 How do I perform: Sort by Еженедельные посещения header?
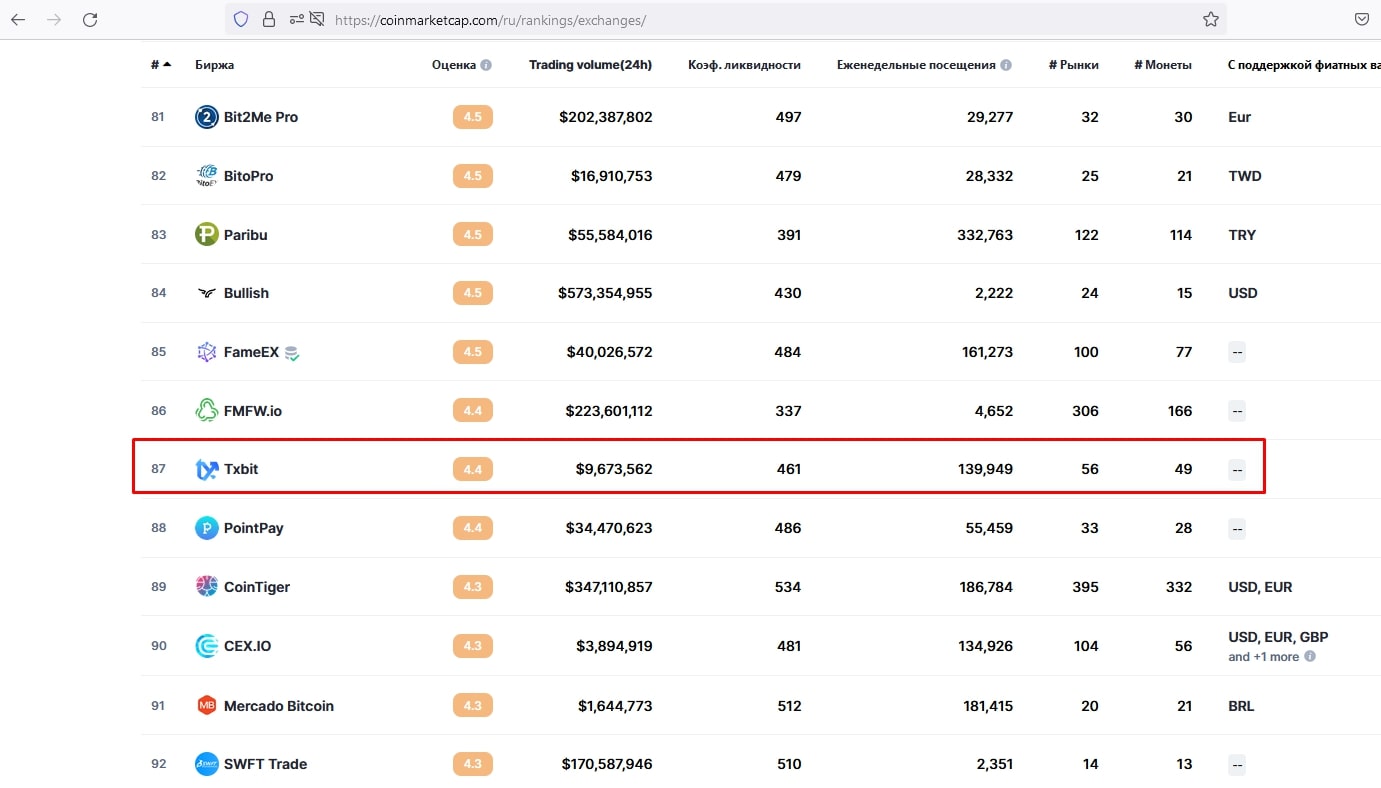(x=916, y=65)
